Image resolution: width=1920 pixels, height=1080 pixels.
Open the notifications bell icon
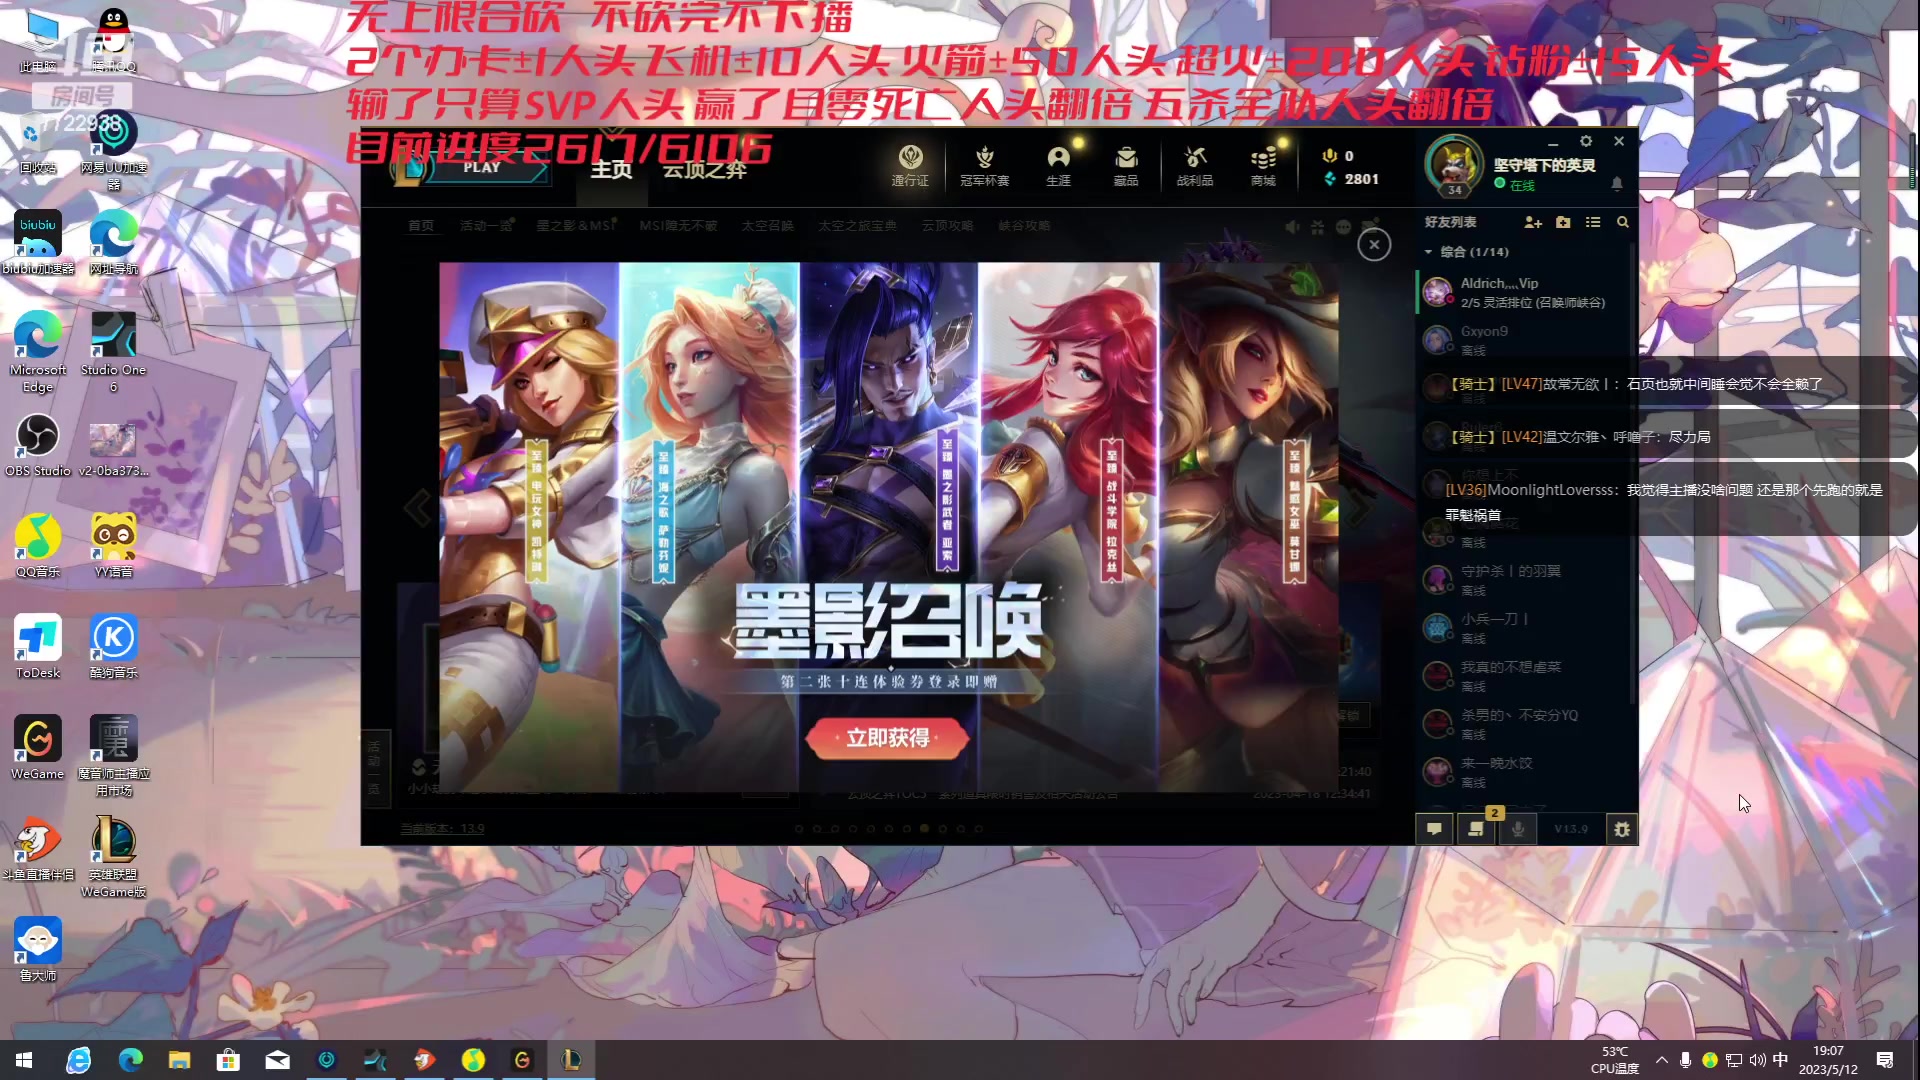(1617, 184)
